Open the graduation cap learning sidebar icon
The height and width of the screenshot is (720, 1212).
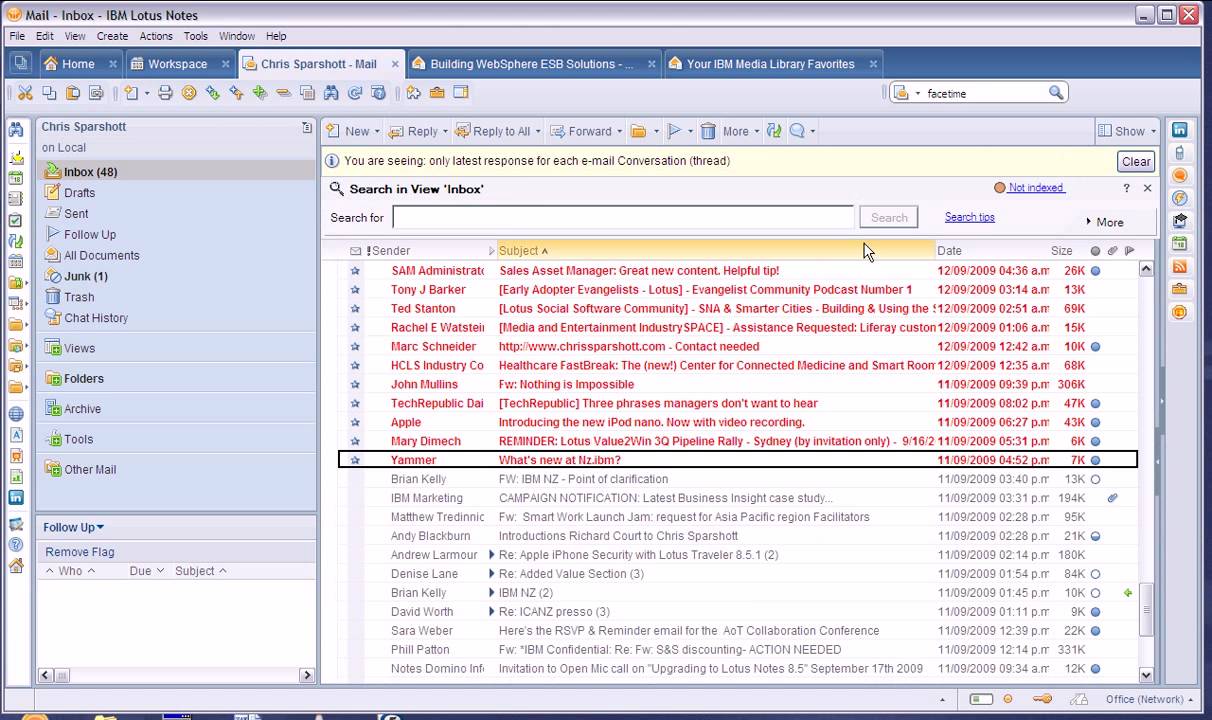click(x=1180, y=221)
